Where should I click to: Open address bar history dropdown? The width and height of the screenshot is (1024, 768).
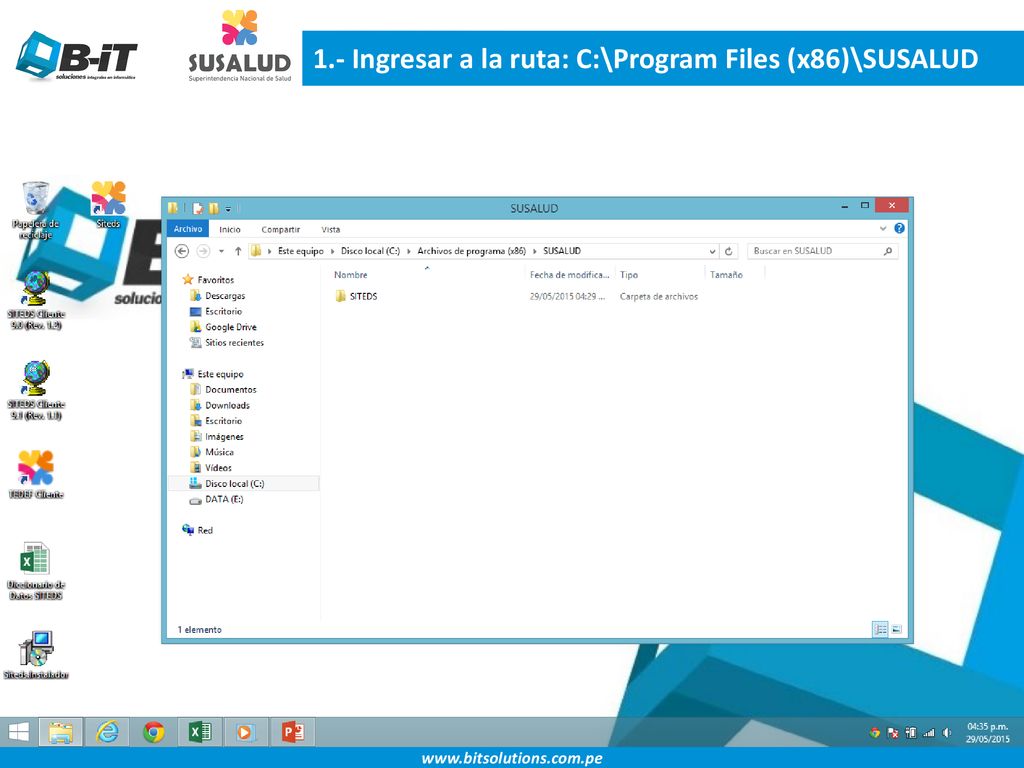click(712, 251)
